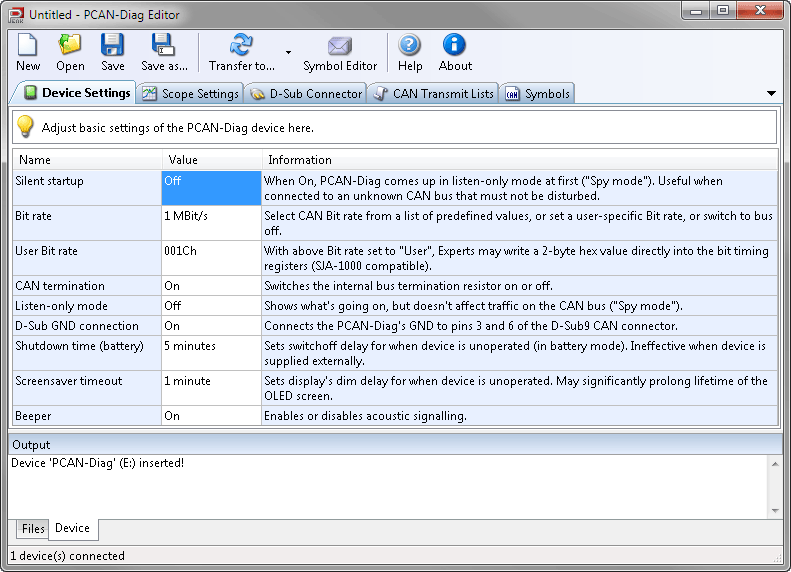Click the Save floppy disk icon

(x=112, y=46)
